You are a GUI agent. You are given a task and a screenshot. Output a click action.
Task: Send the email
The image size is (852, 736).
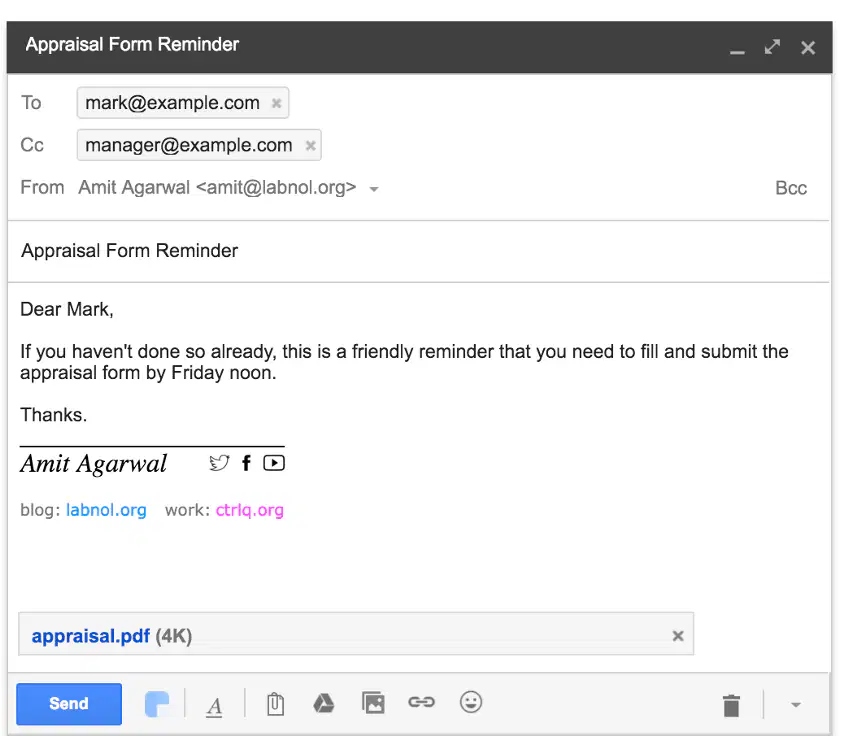point(69,704)
